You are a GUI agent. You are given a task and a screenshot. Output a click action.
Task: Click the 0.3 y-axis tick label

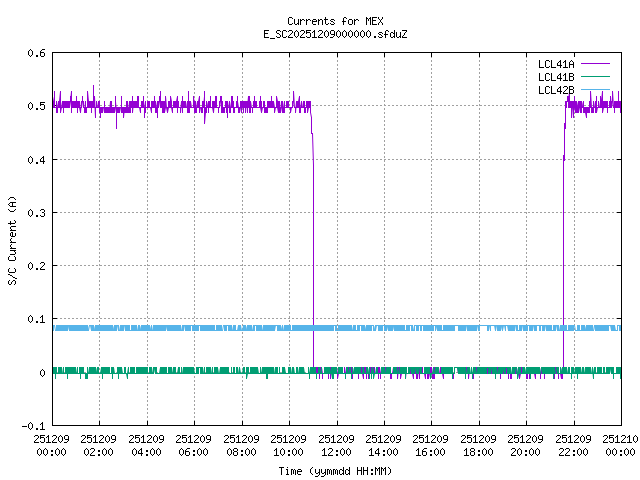tap(35, 213)
